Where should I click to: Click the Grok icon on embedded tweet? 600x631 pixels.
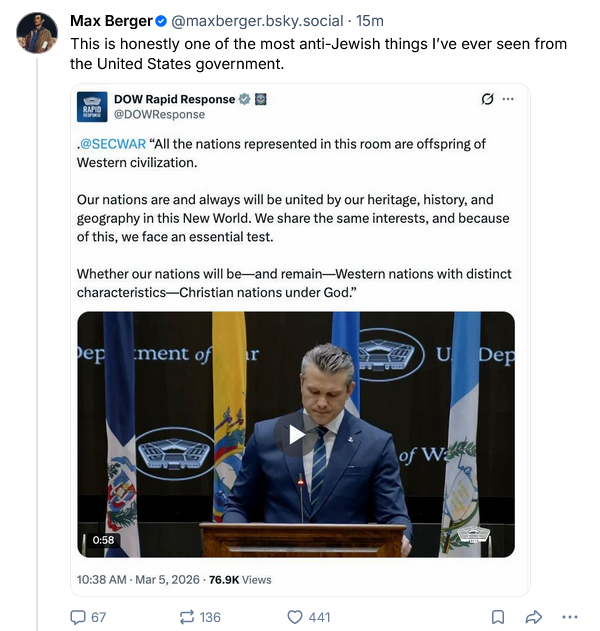coord(487,99)
